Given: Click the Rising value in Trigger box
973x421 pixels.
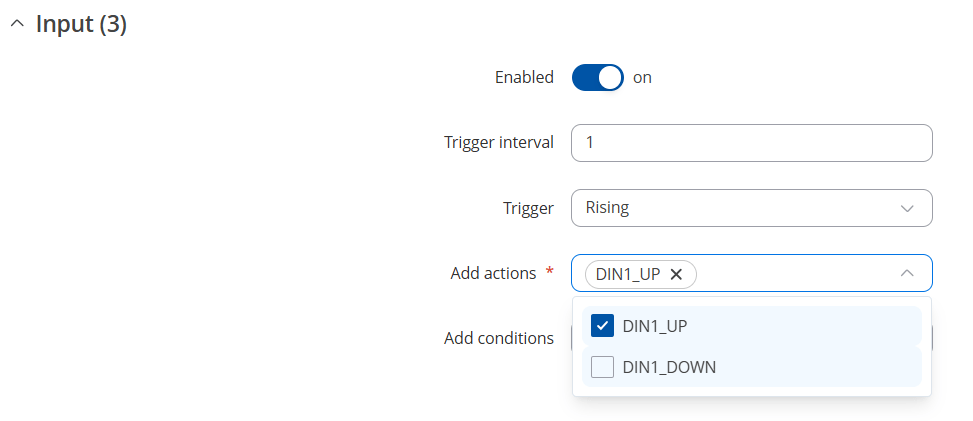Looking at the screenshot, I should click(x=607, y=207).
